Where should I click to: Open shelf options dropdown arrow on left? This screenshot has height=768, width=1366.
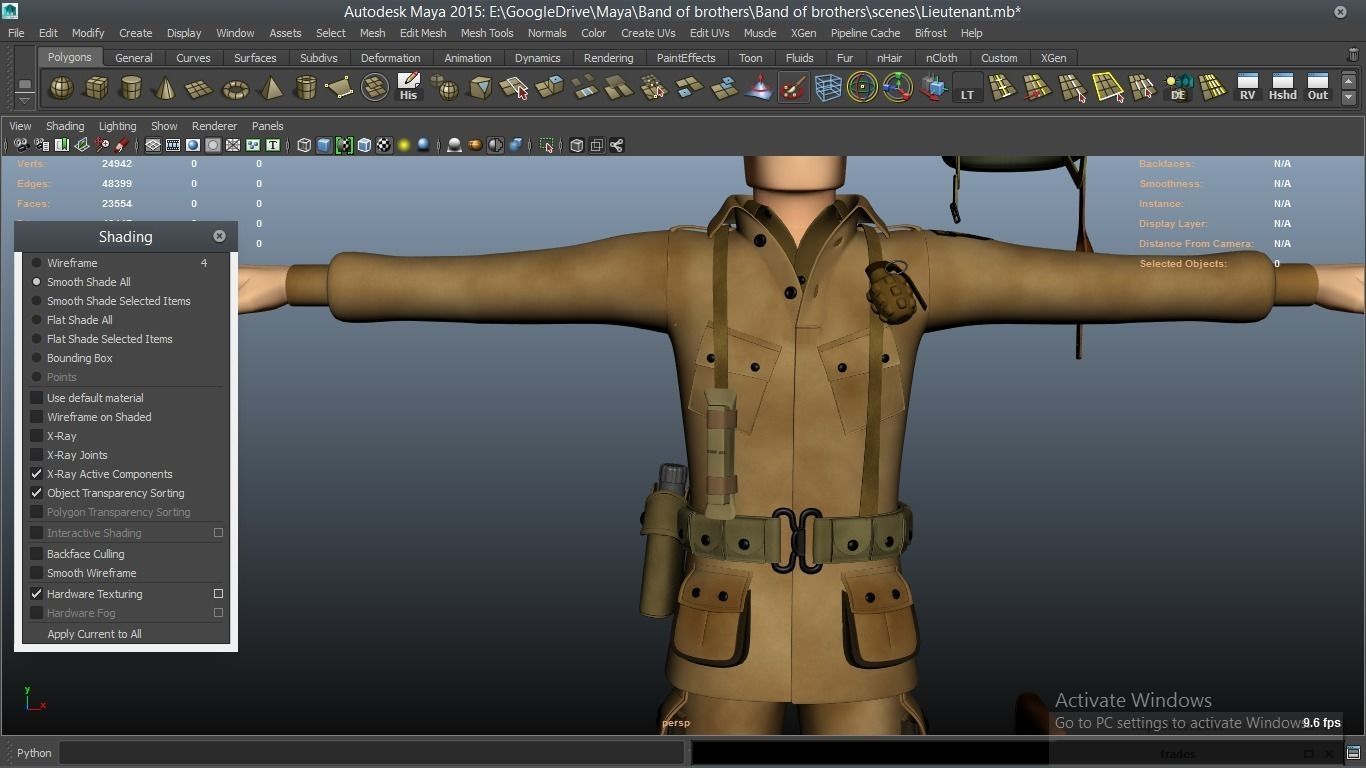(24, 99)
